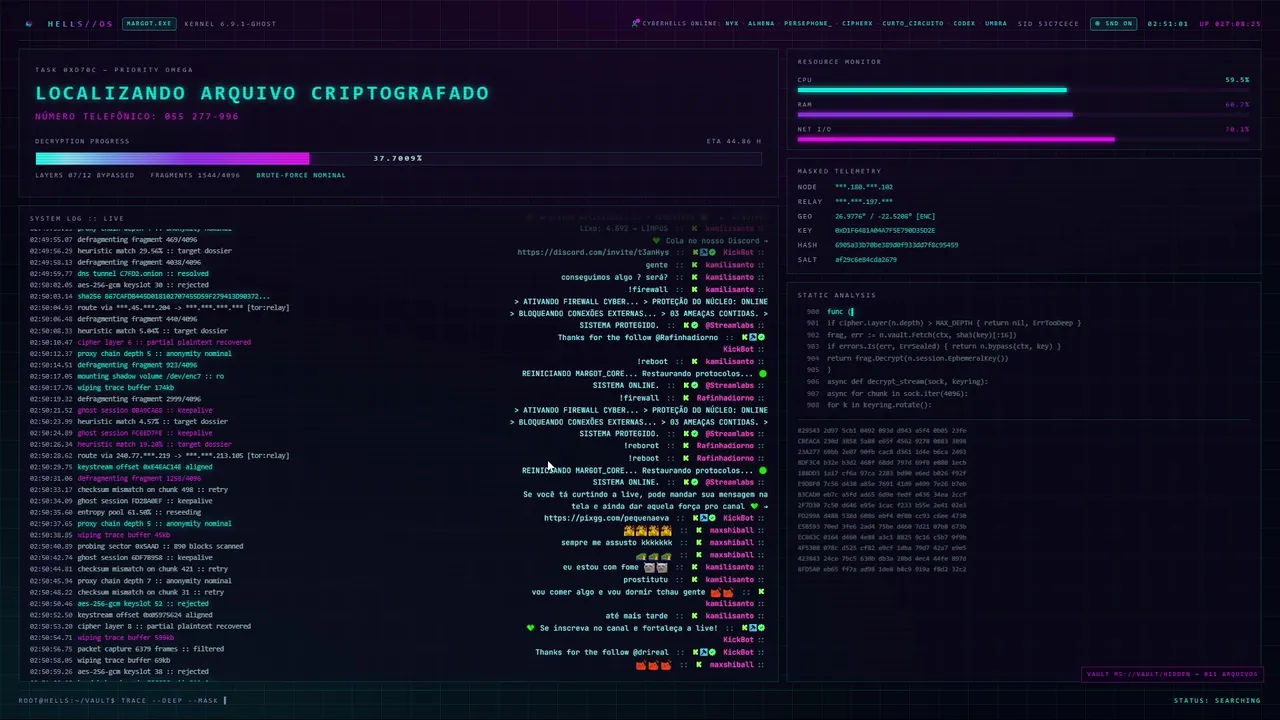Select online user ALHENA in top bar
Image resolution: width=1280 pixels, height=720 pixels.
(x=761, y=23)
